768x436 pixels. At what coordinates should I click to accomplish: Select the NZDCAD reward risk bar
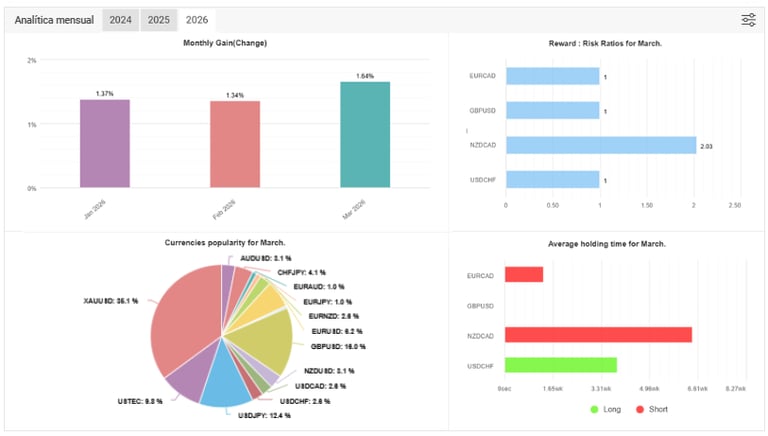coord(601,145)
